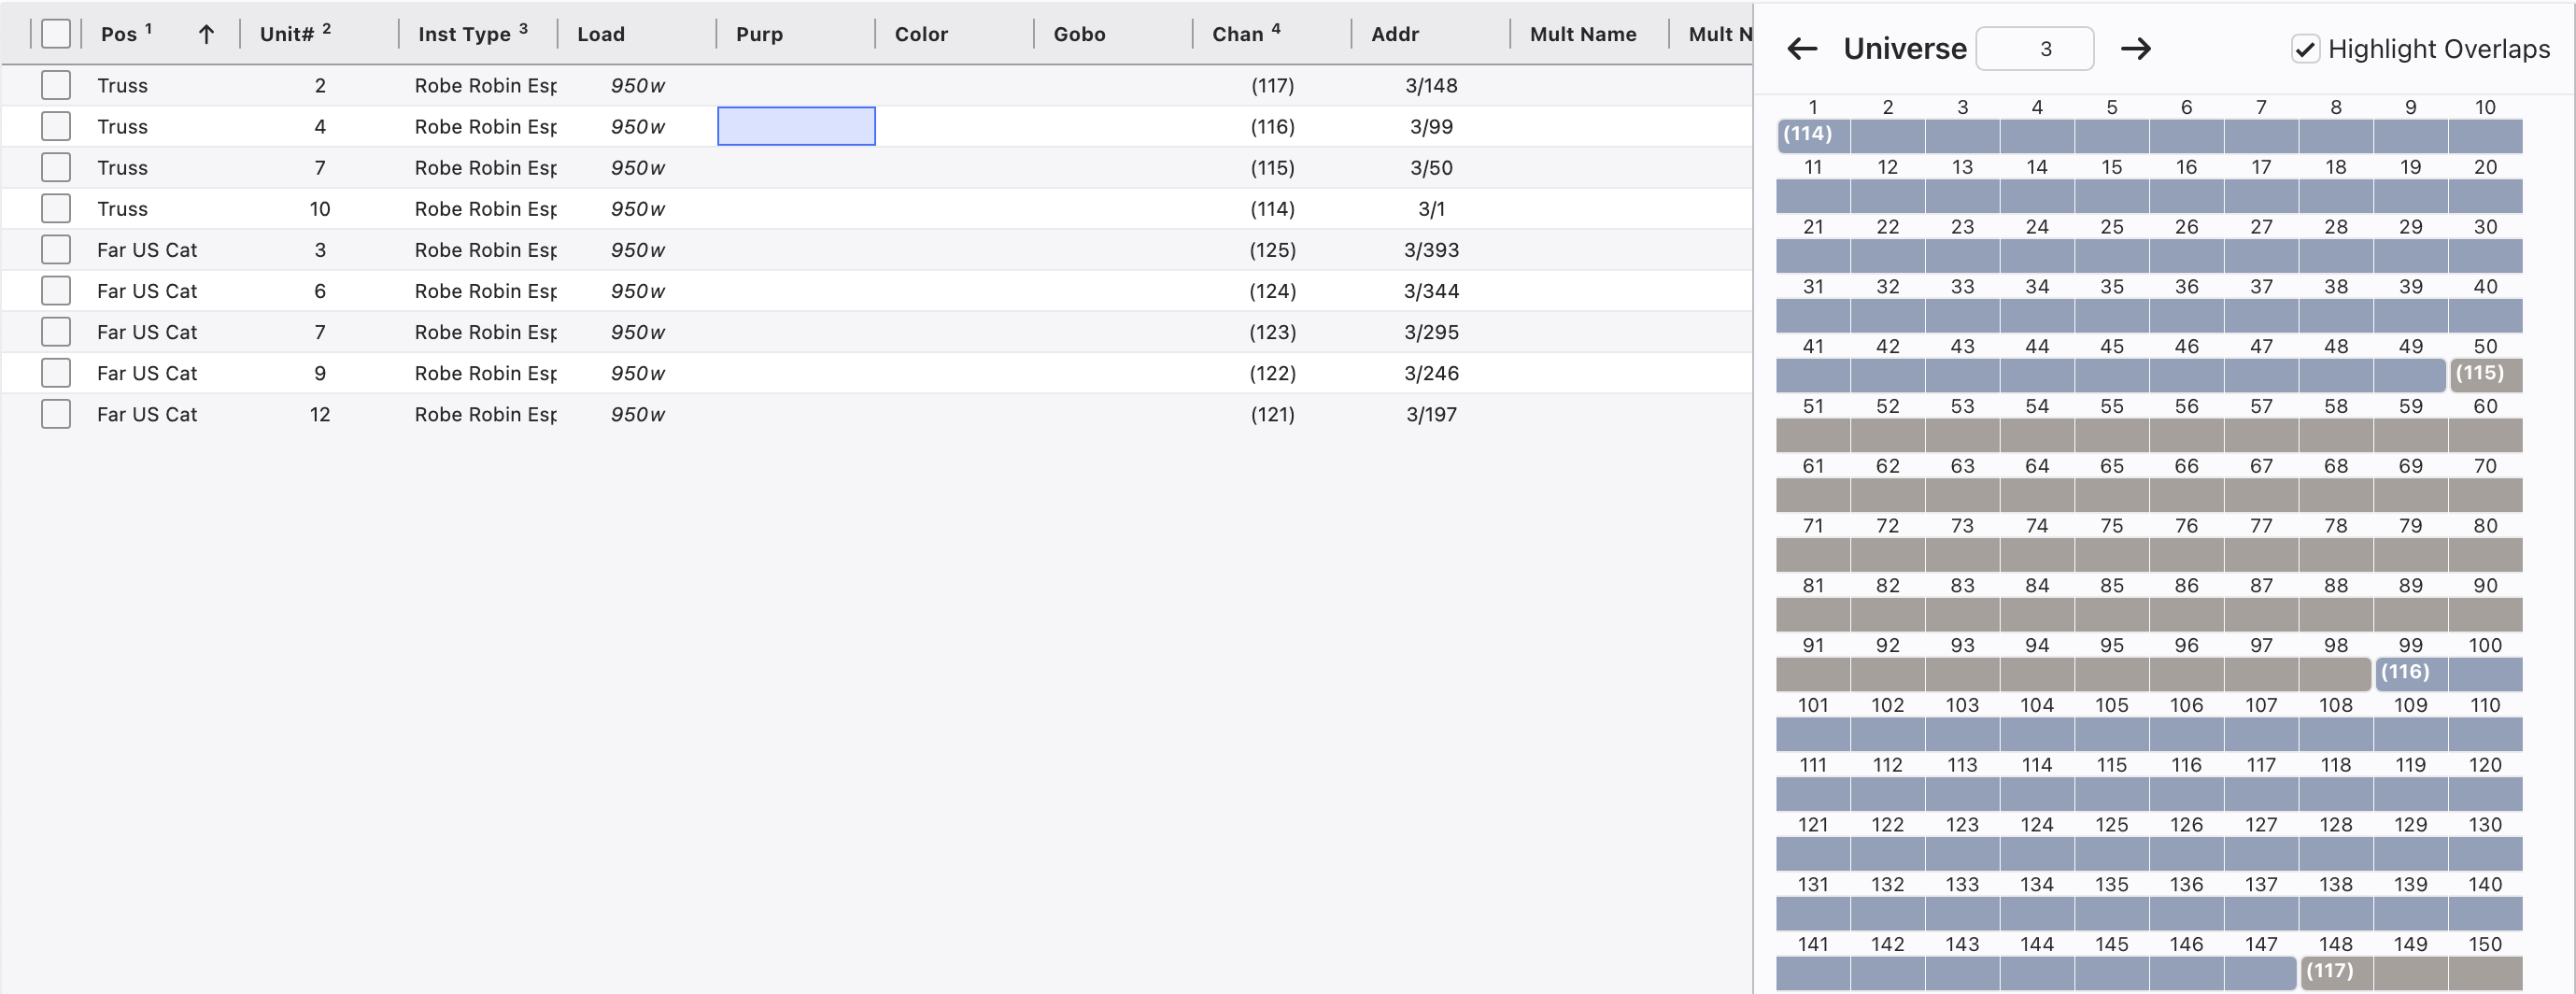Screen dimensions: 2576x994
Task: Select the highlighted Purp cell for Truss 4
Action: (x=796, y=126)
